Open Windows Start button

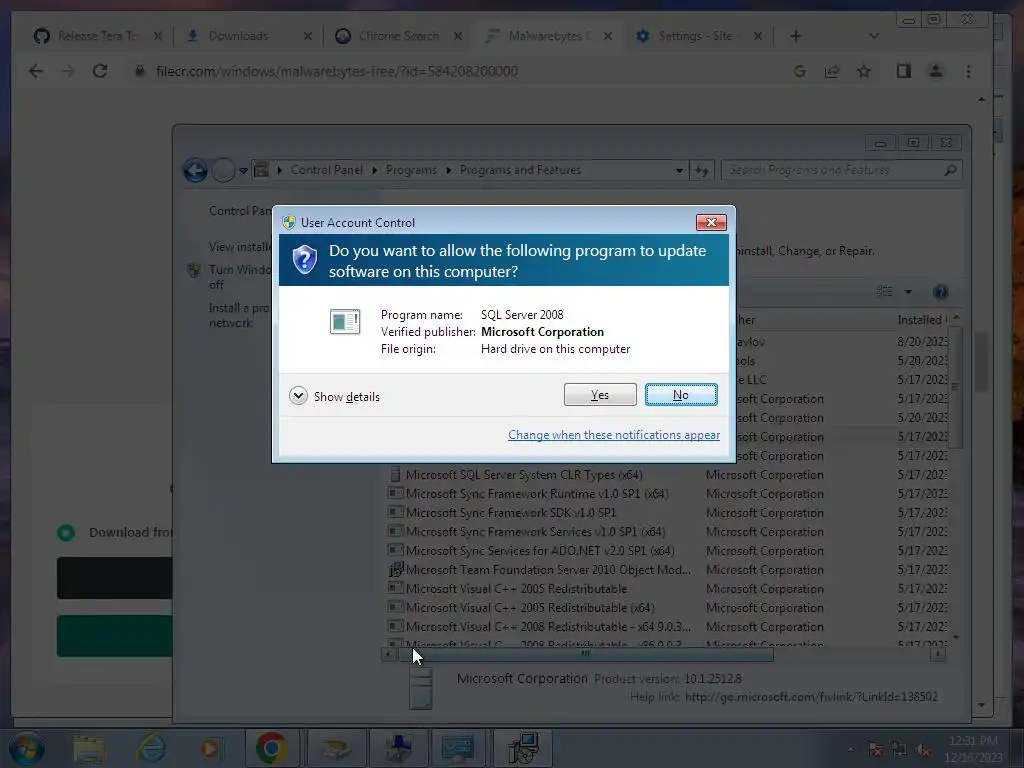26,748
